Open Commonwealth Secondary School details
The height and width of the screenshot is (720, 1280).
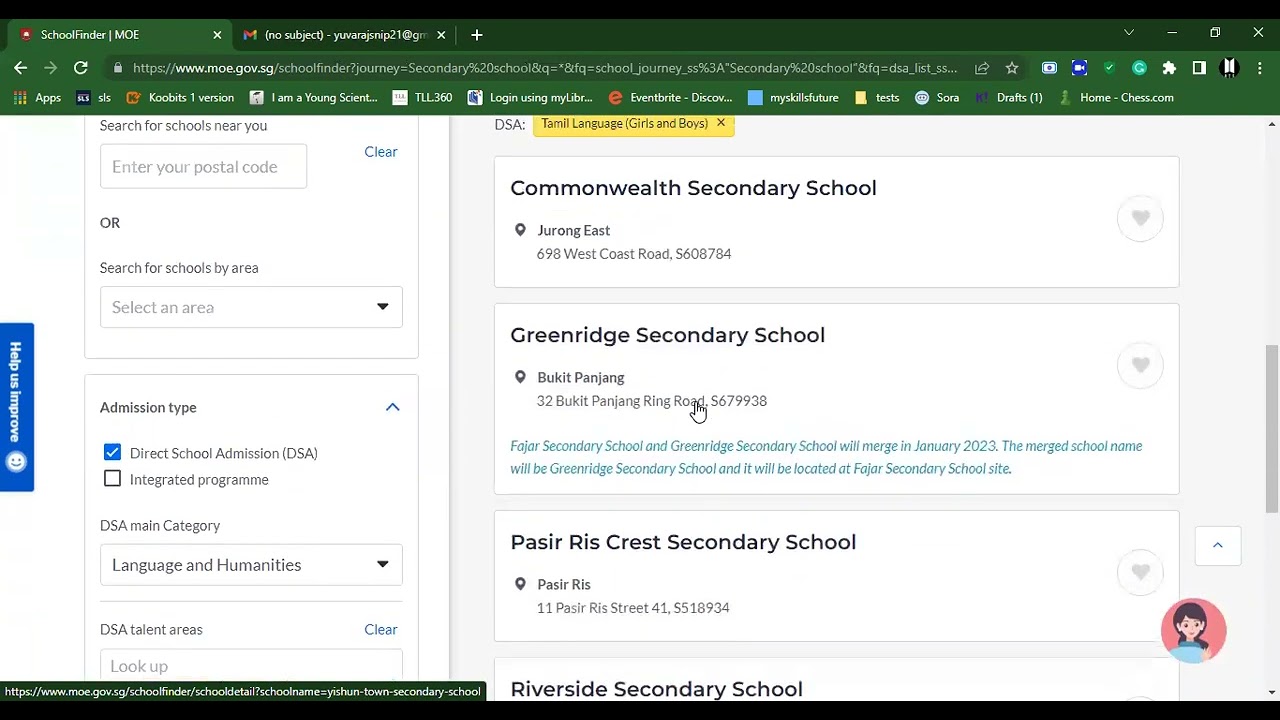coord(693,188)
